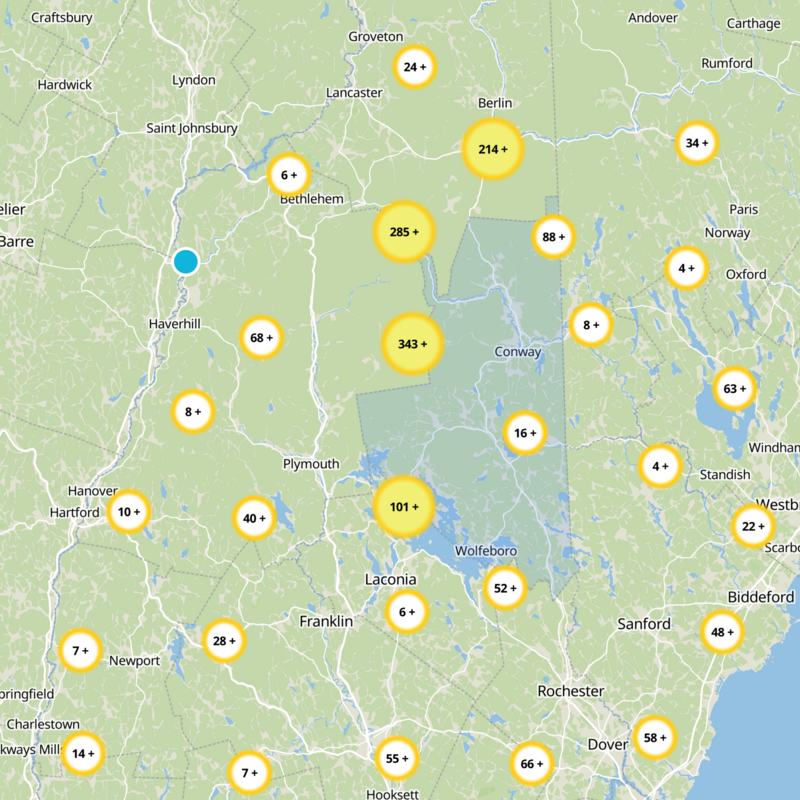Image resolution: width=800 pixels, height=800 pixels.
Task: Select the 8+ cluster east of Conway
Action: click(x=591, y=325)
